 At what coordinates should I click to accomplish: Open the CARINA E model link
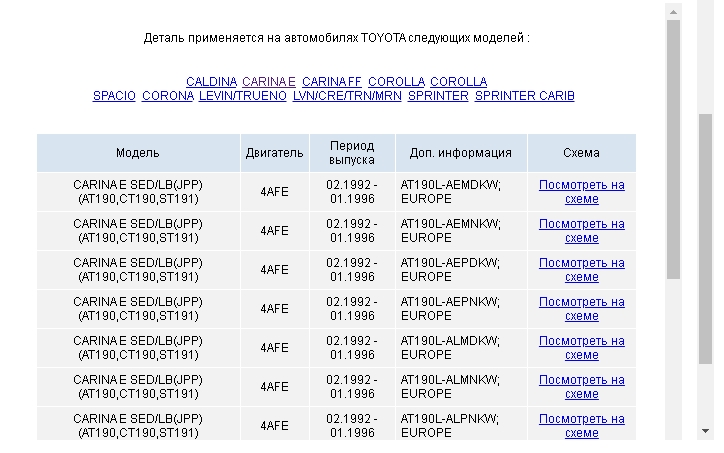(x=269, y=82)
